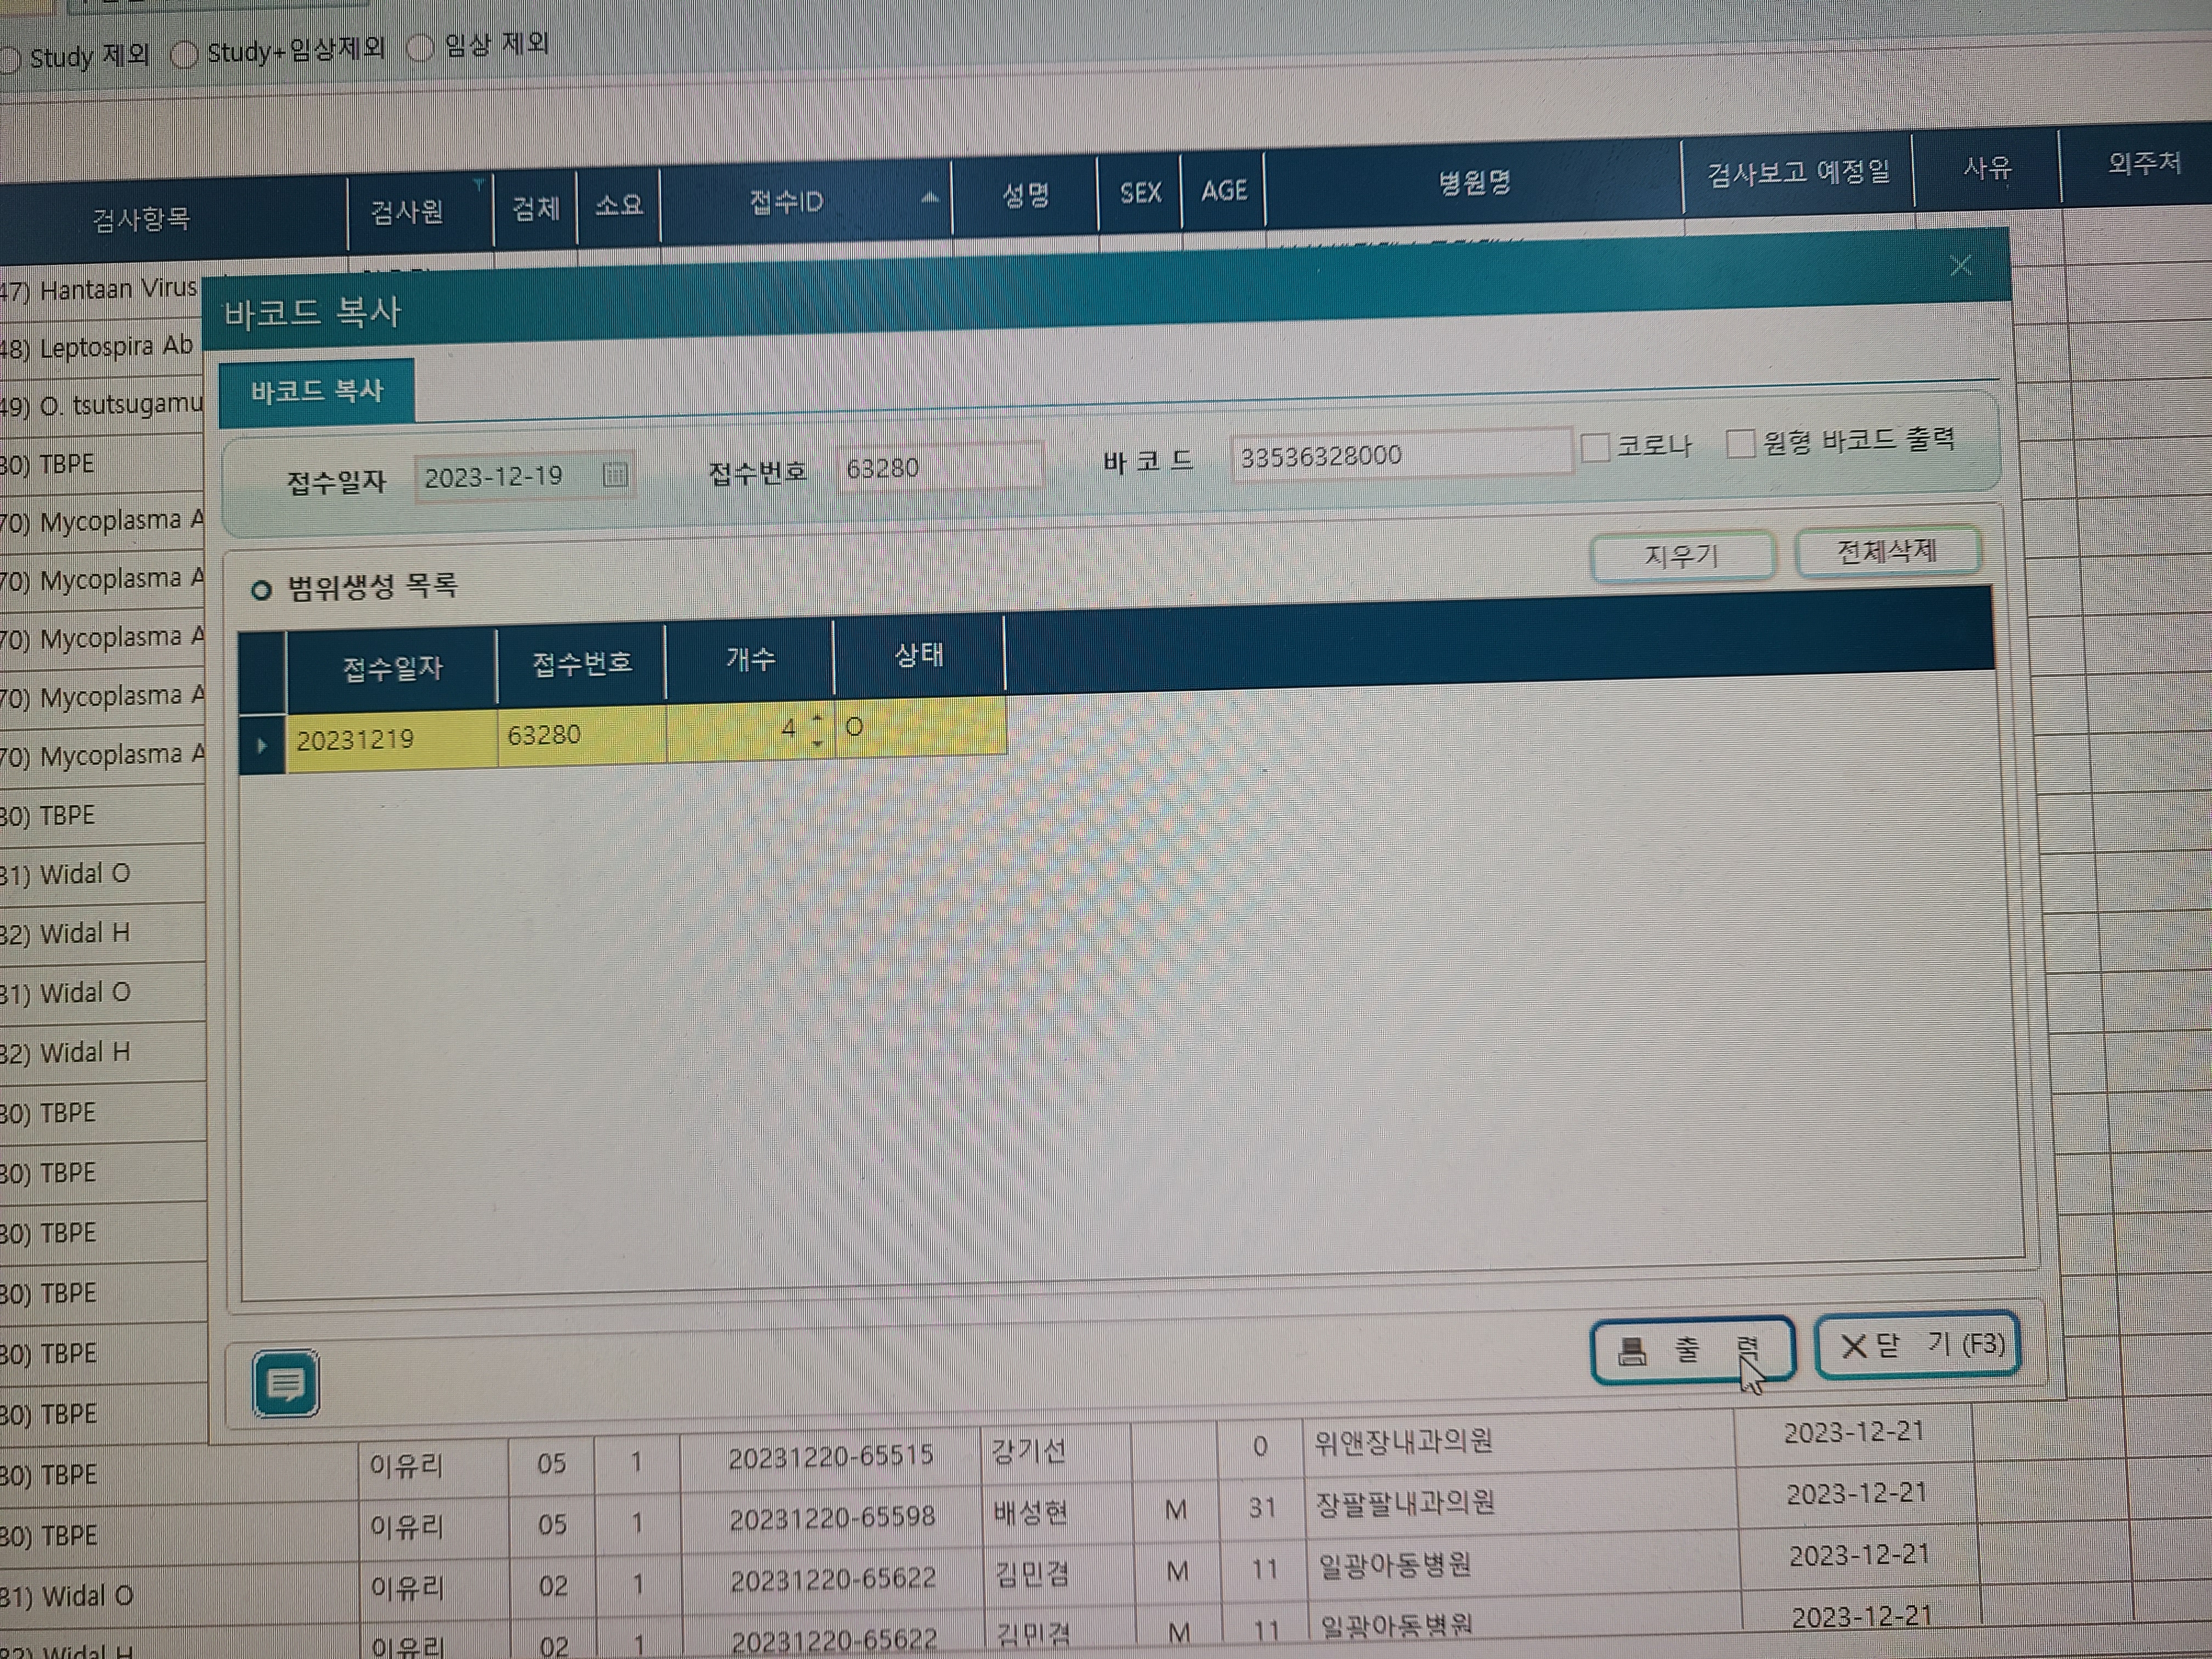
Task: Increase 개수 value with spinner up arrow
Action: pos(818,718)
